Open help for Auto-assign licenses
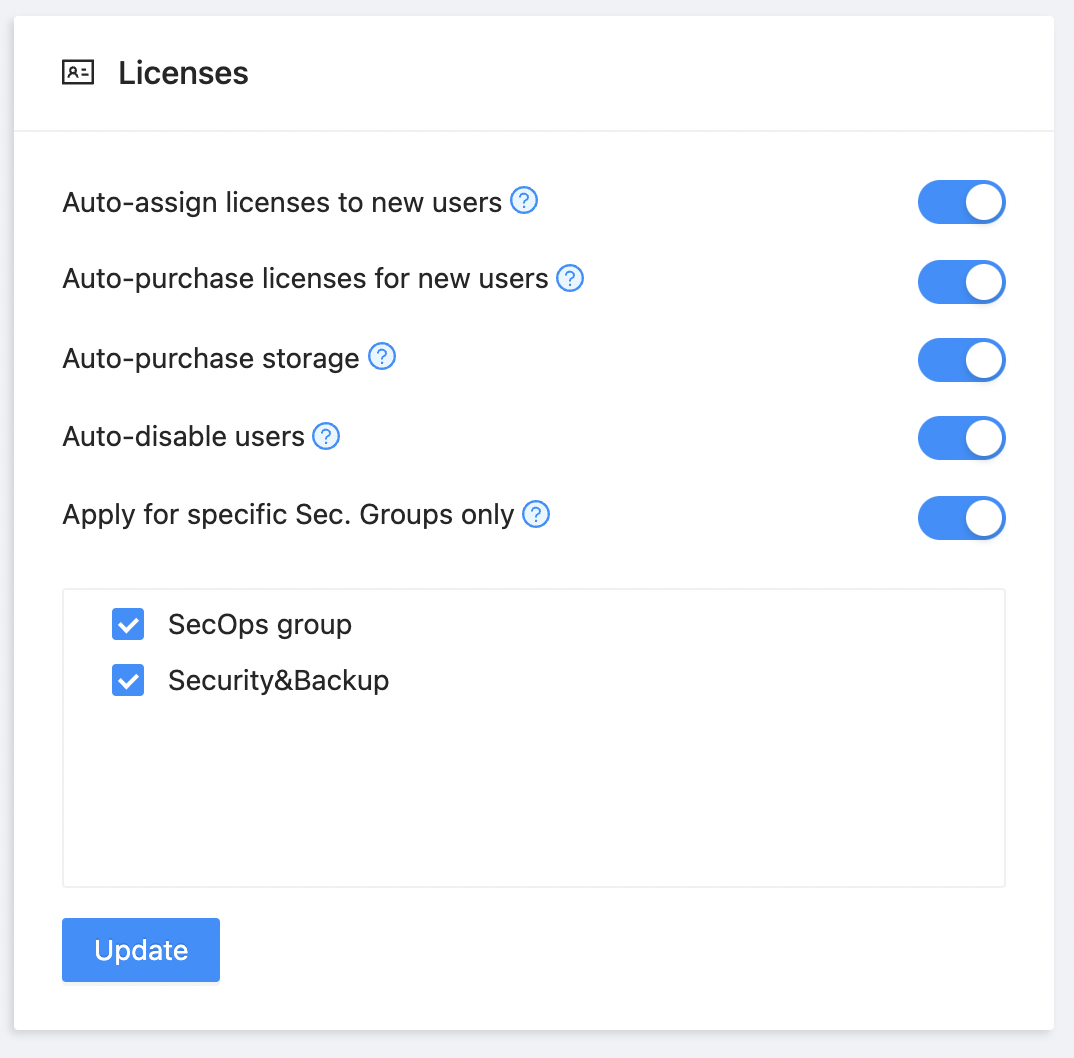 point(524,202)
